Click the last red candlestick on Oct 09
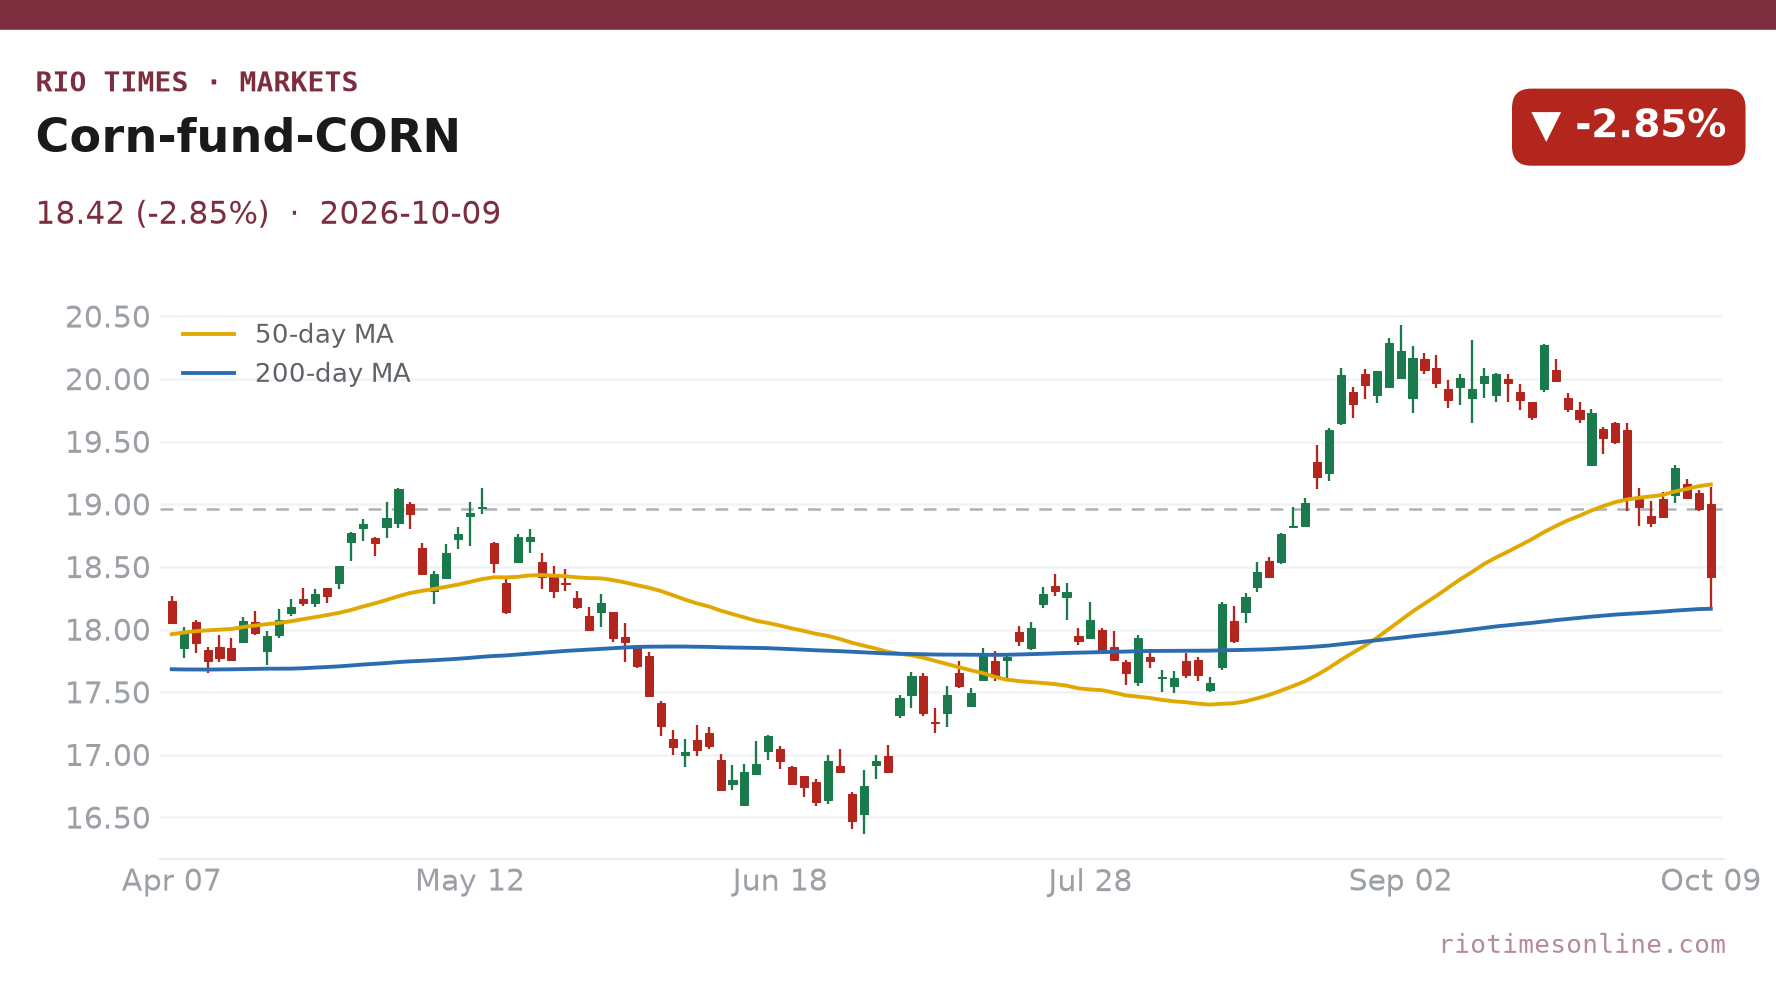Viewport: 1776px width, 999px height. point(1711,541)
